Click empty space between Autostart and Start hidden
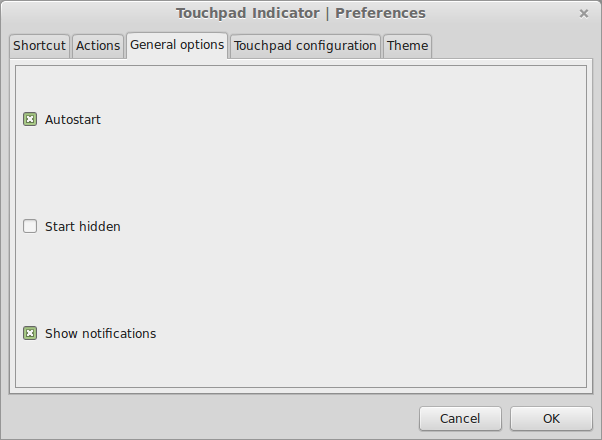 (301, 173)
